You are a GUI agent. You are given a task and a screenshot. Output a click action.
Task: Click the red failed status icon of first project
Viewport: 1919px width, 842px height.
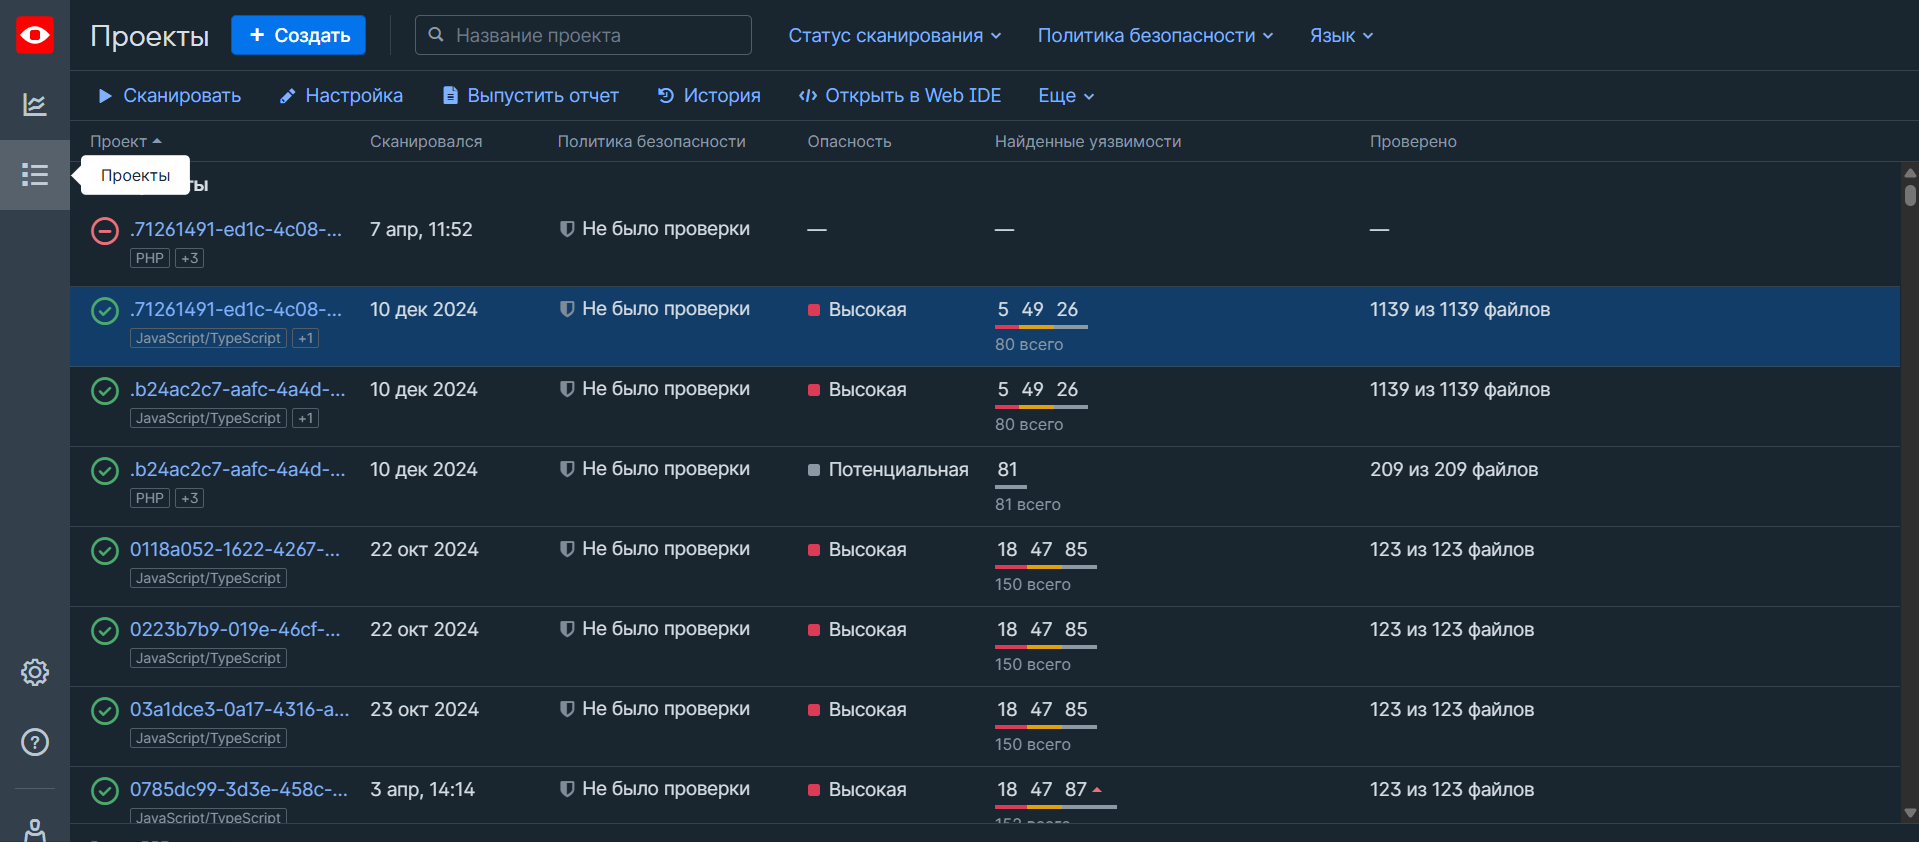click(x=105, y=231)
